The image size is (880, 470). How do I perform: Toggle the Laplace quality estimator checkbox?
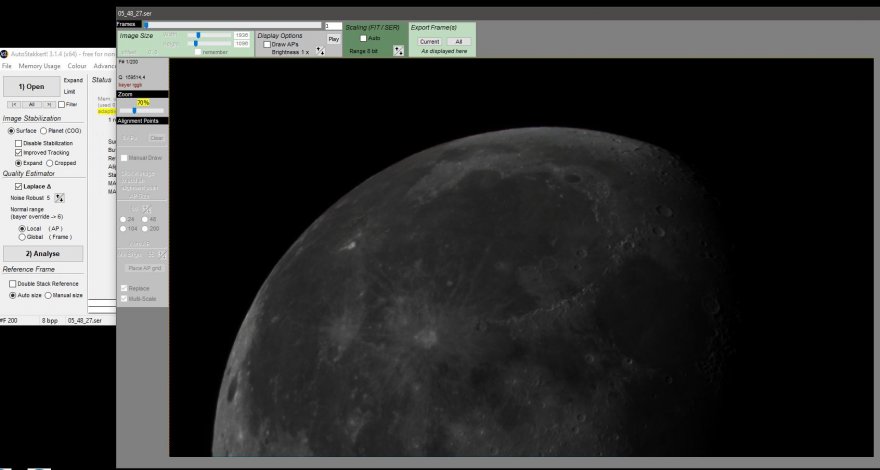pos(19,186)
